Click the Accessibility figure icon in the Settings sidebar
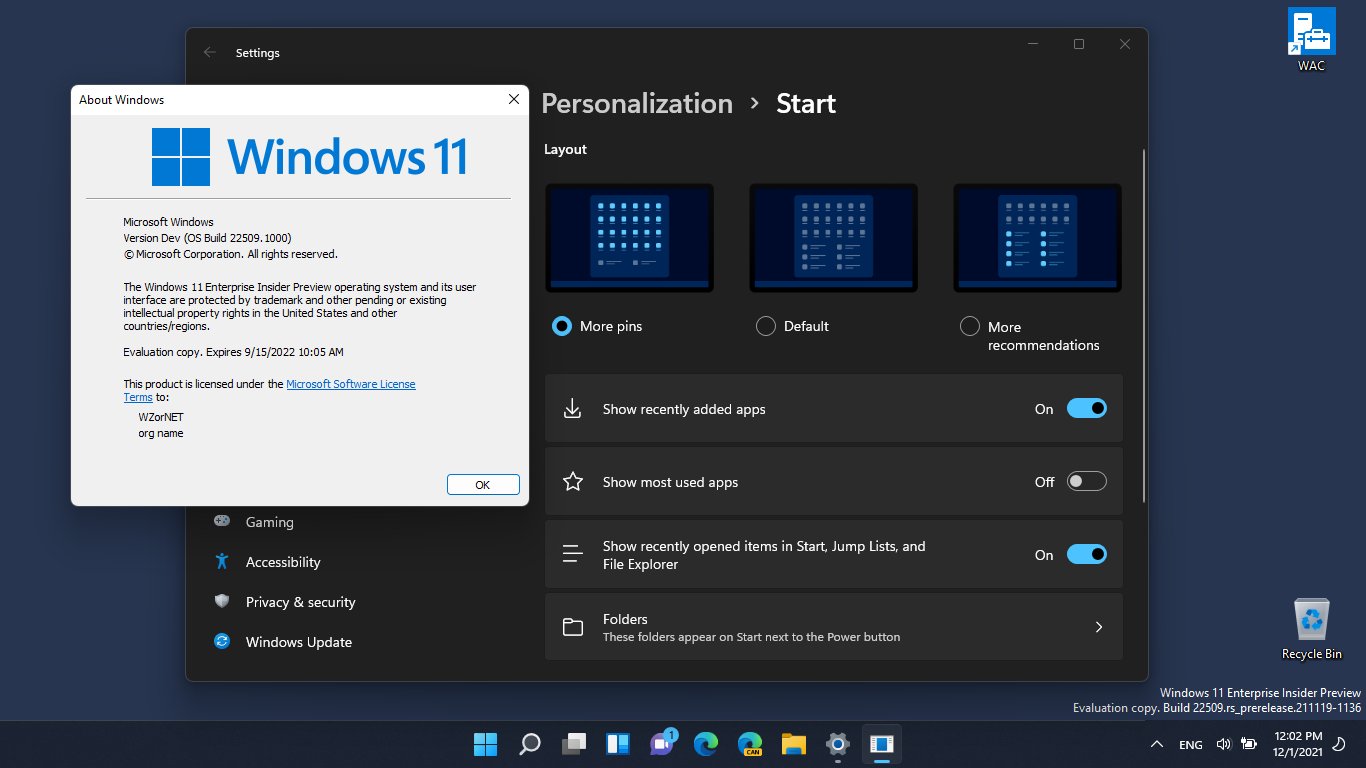 (x=223, y=561)
